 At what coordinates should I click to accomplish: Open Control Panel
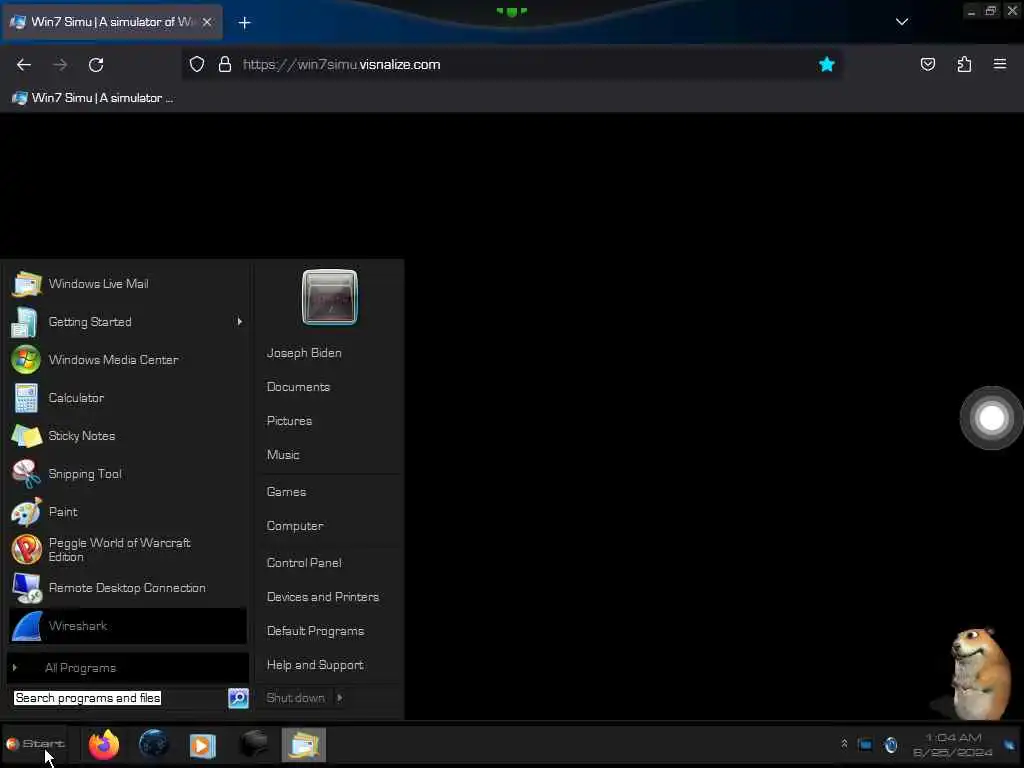pyautogui.click(x=304, y=563)
